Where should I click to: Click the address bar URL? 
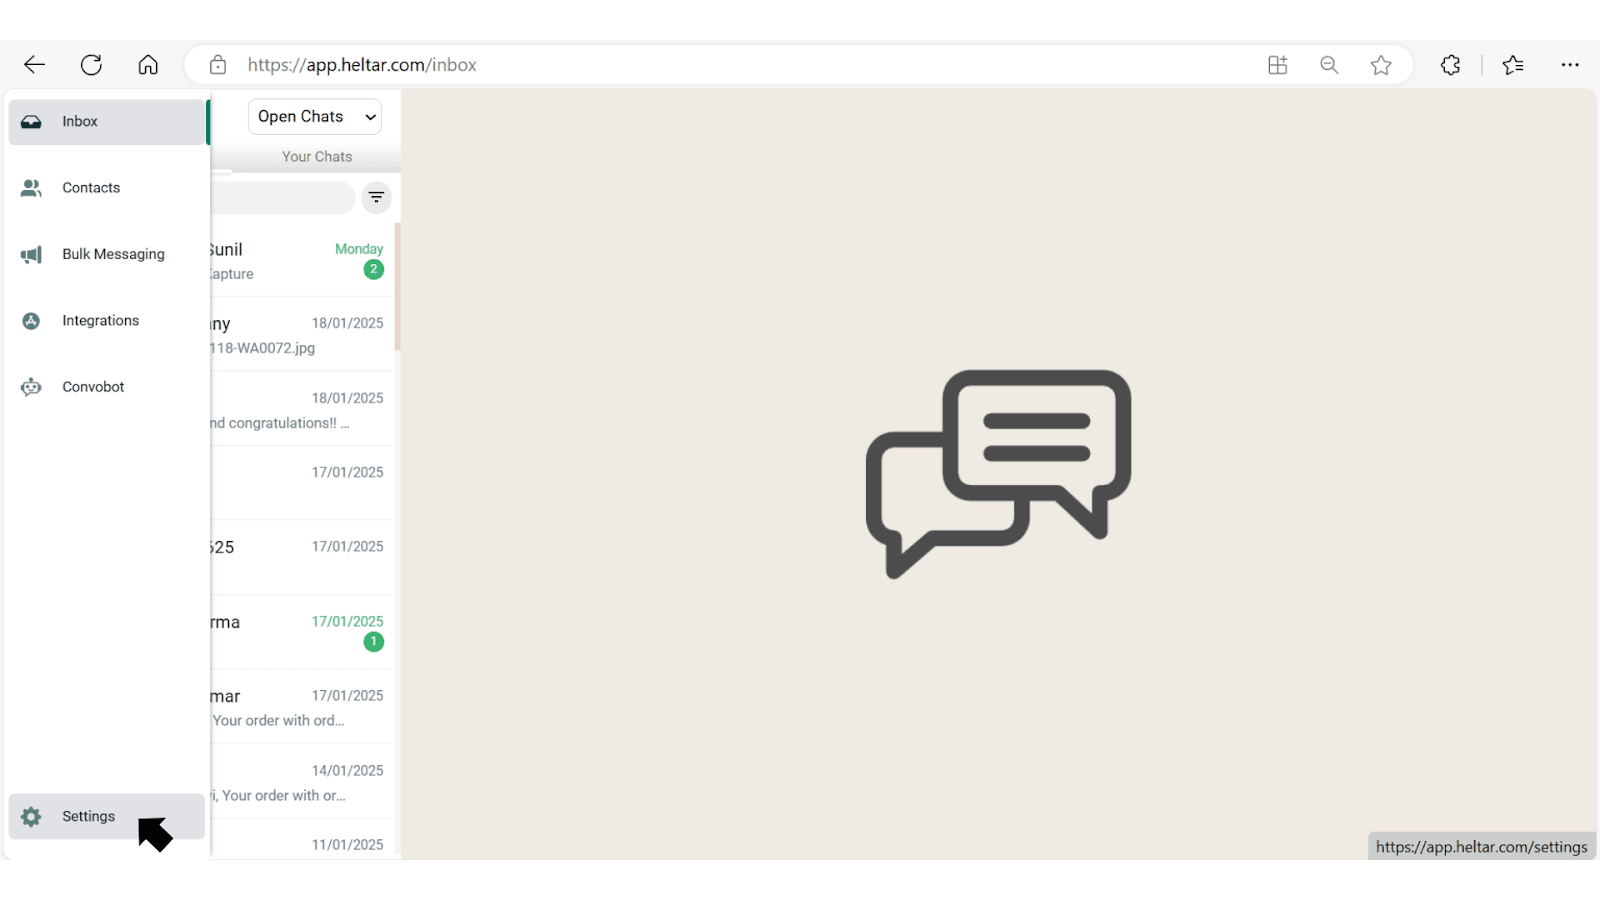[x=362, y=65]
